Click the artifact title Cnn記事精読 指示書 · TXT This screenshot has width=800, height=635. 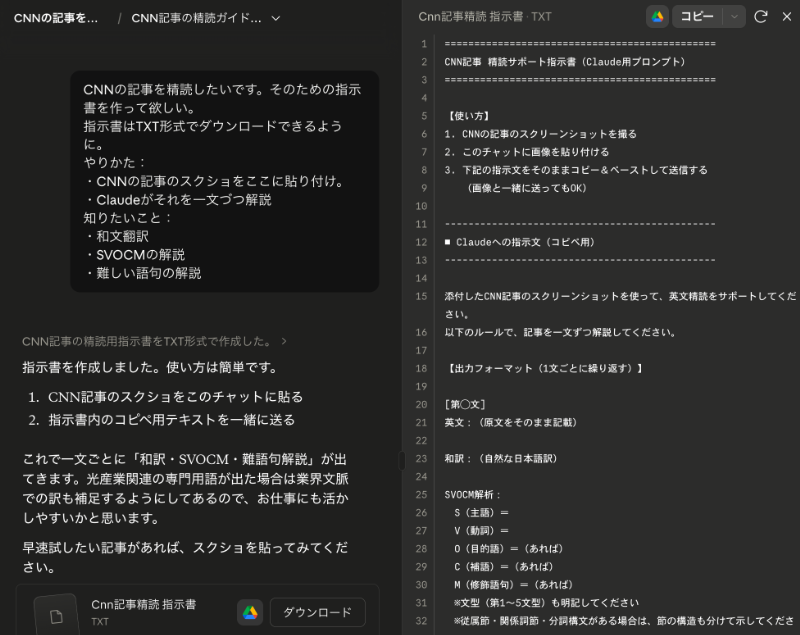coord(485,17)
